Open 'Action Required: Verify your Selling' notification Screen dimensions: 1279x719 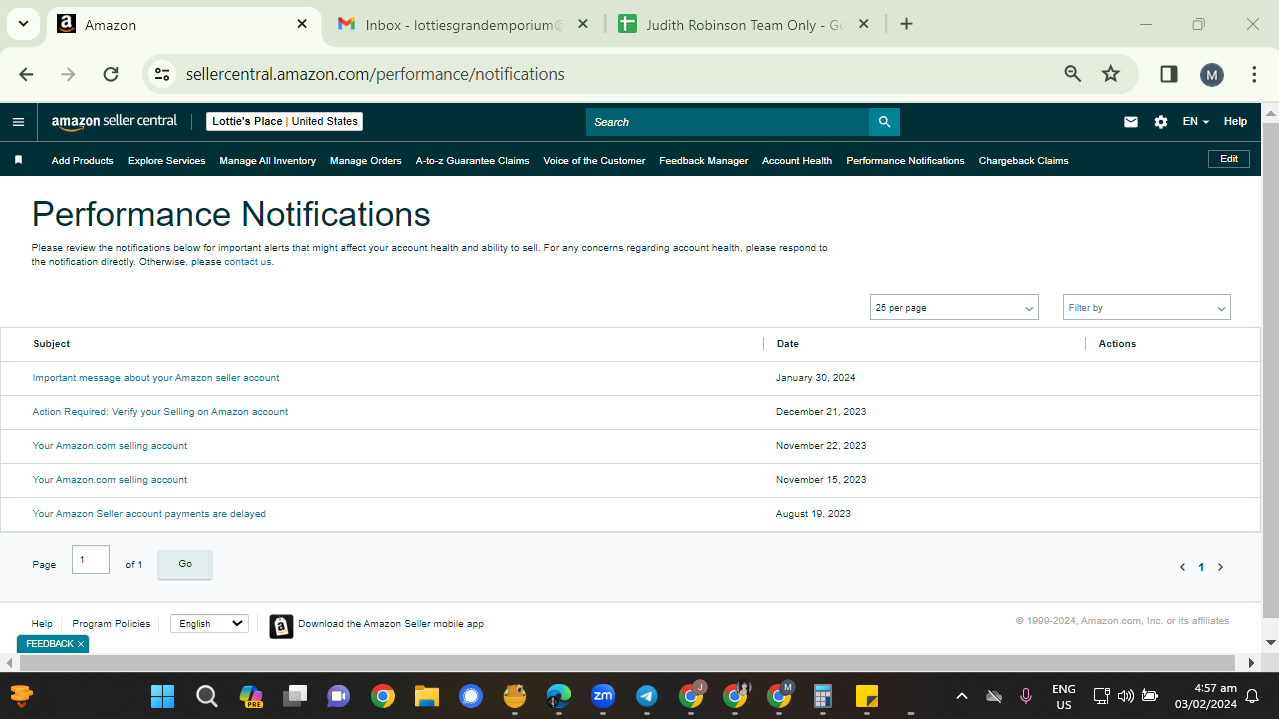pos(160,412)
